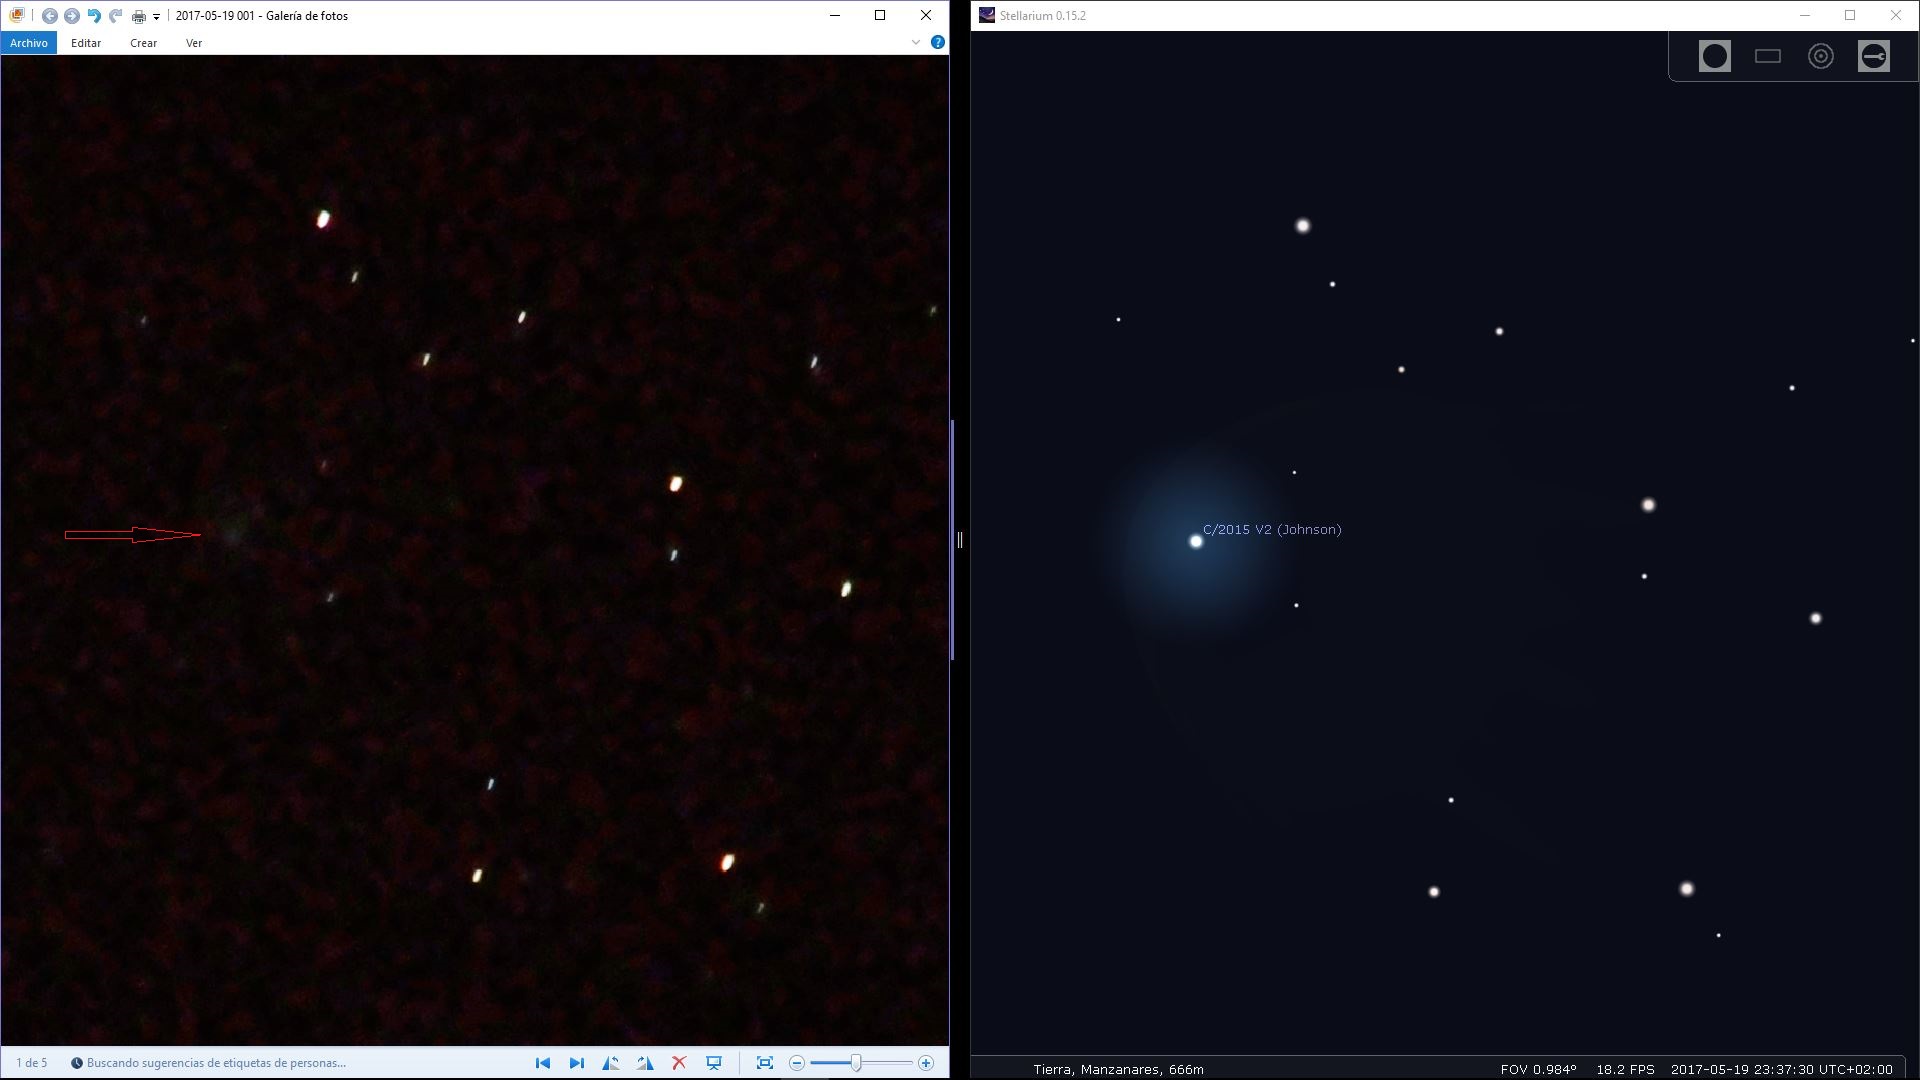Go to next photo in gallery

click(x=576, y=1063)
